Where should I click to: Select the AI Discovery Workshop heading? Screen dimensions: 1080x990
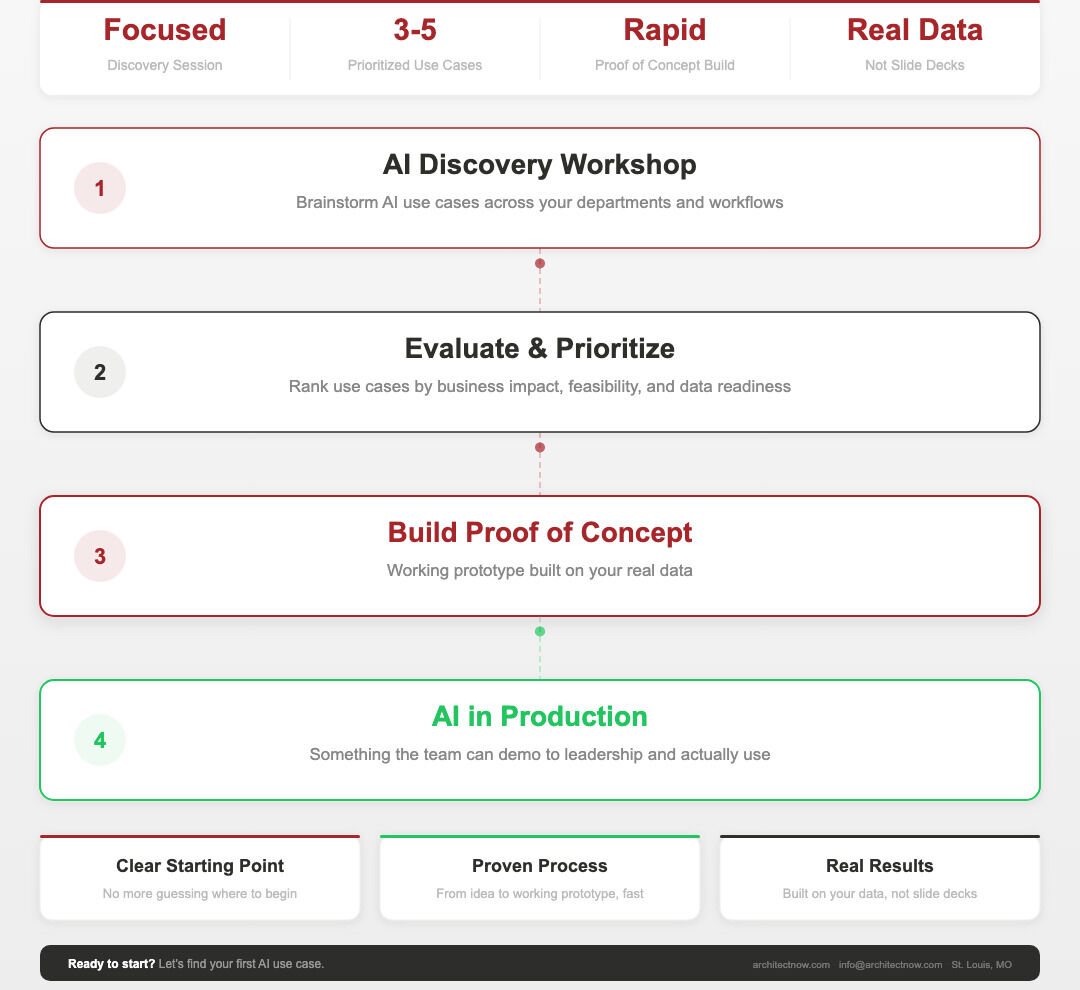(x=540, y=165)
